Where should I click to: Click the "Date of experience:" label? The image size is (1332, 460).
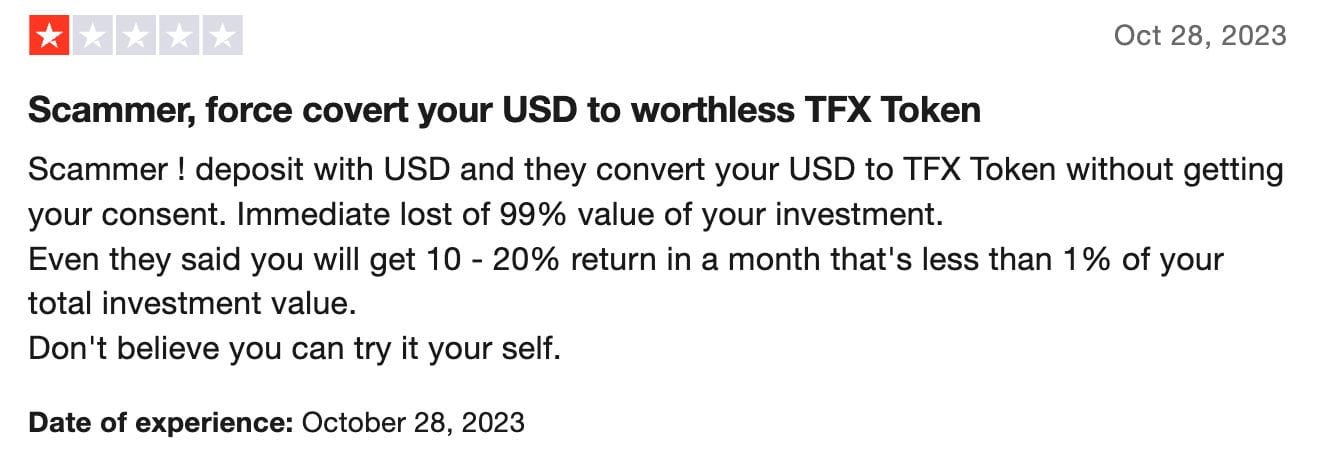[160, 422]
